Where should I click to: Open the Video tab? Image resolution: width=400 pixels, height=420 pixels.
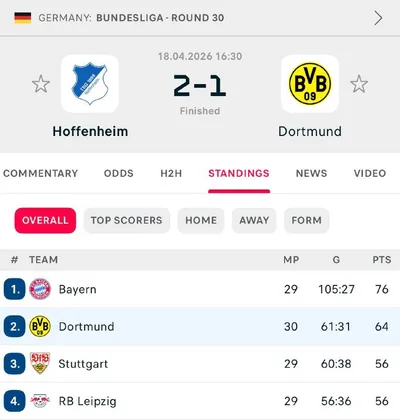click(x=370, y=173)
